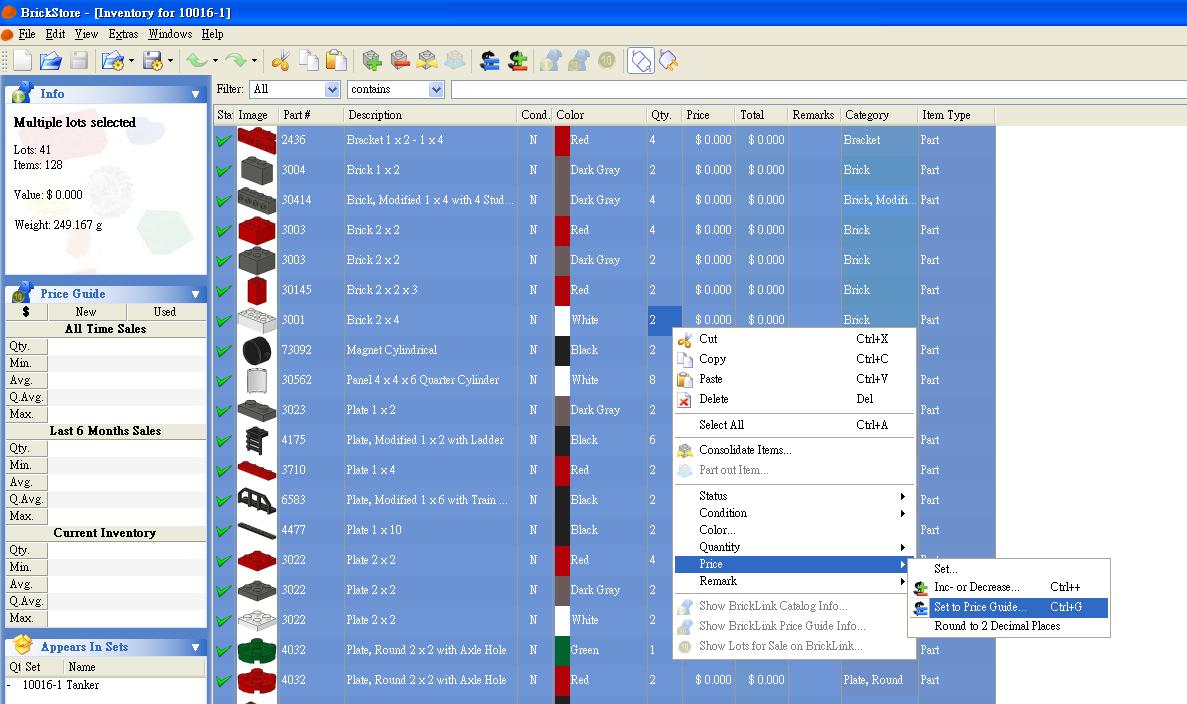This screenshot has height=704, width=1187.
Task: Toggle status checkmark for Panel 4 x 4 x 6 row
Action: pos(224,381)
